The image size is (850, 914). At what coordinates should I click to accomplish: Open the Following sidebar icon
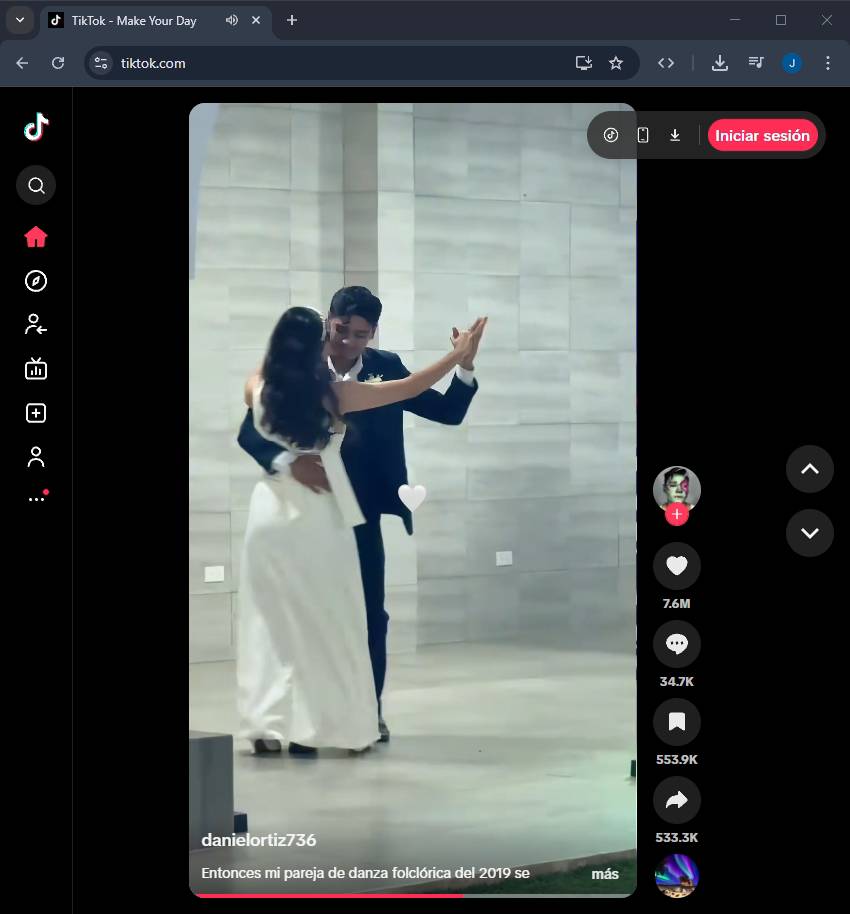tap(36, 324)
